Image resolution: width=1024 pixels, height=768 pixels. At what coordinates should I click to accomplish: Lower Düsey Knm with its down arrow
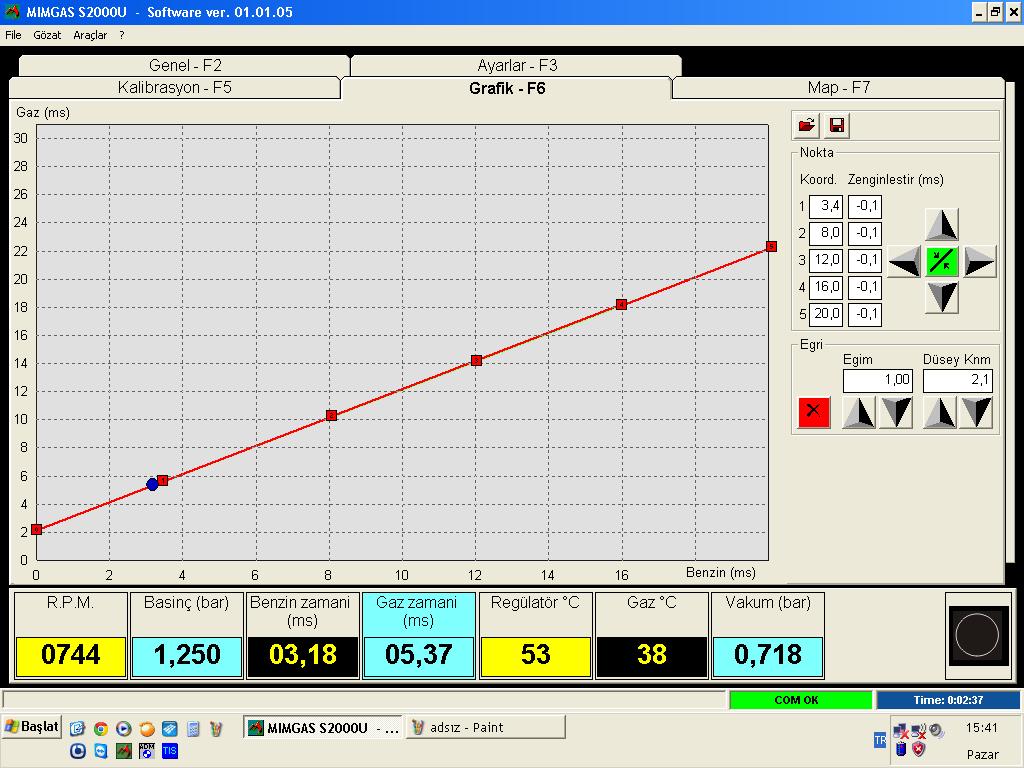click(976, 412)
